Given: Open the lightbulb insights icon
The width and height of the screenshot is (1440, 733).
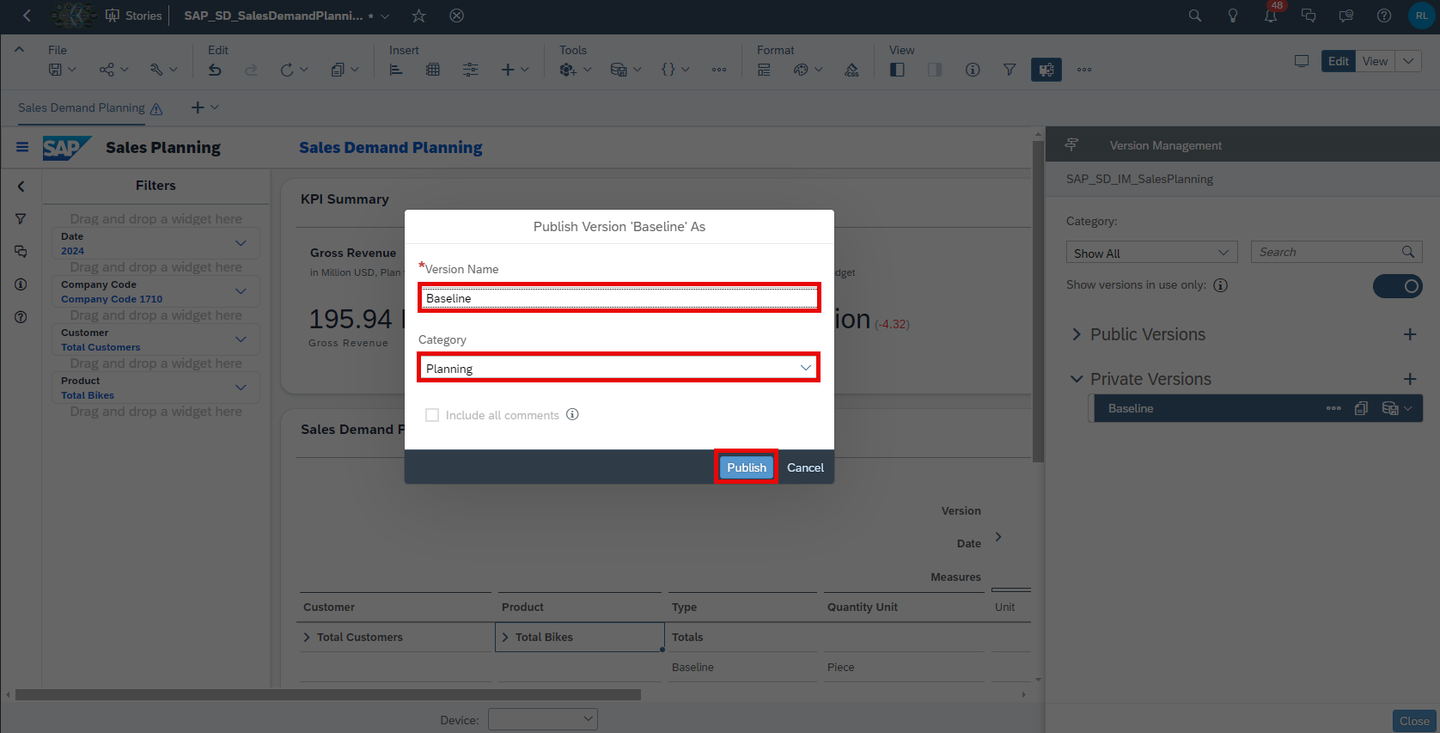Looking at the screenshot, I should pos(1233,16).
